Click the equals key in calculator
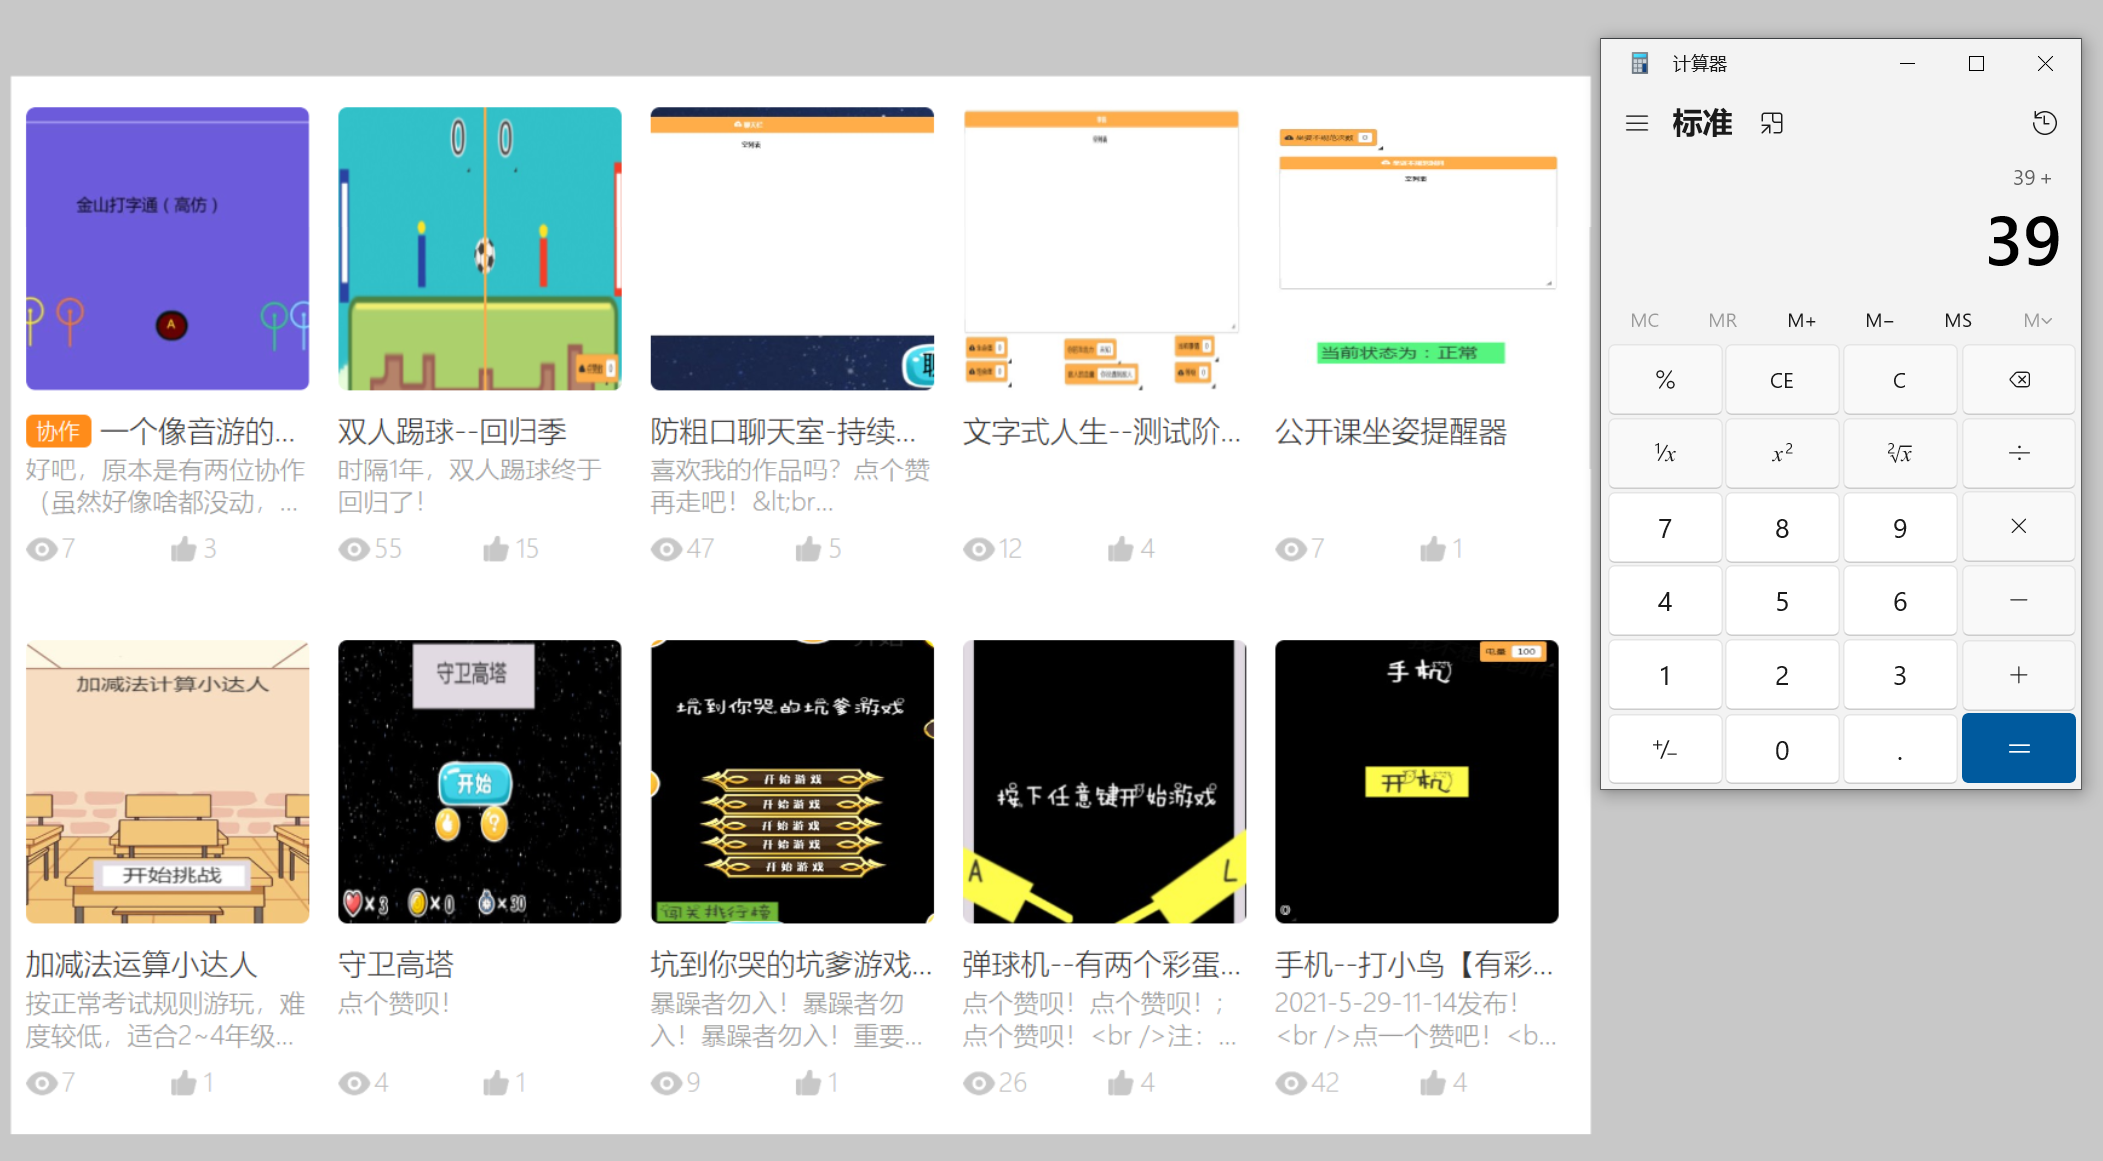Image resolution: width=2103 pixels, height=1161 pixels. 2019,749
